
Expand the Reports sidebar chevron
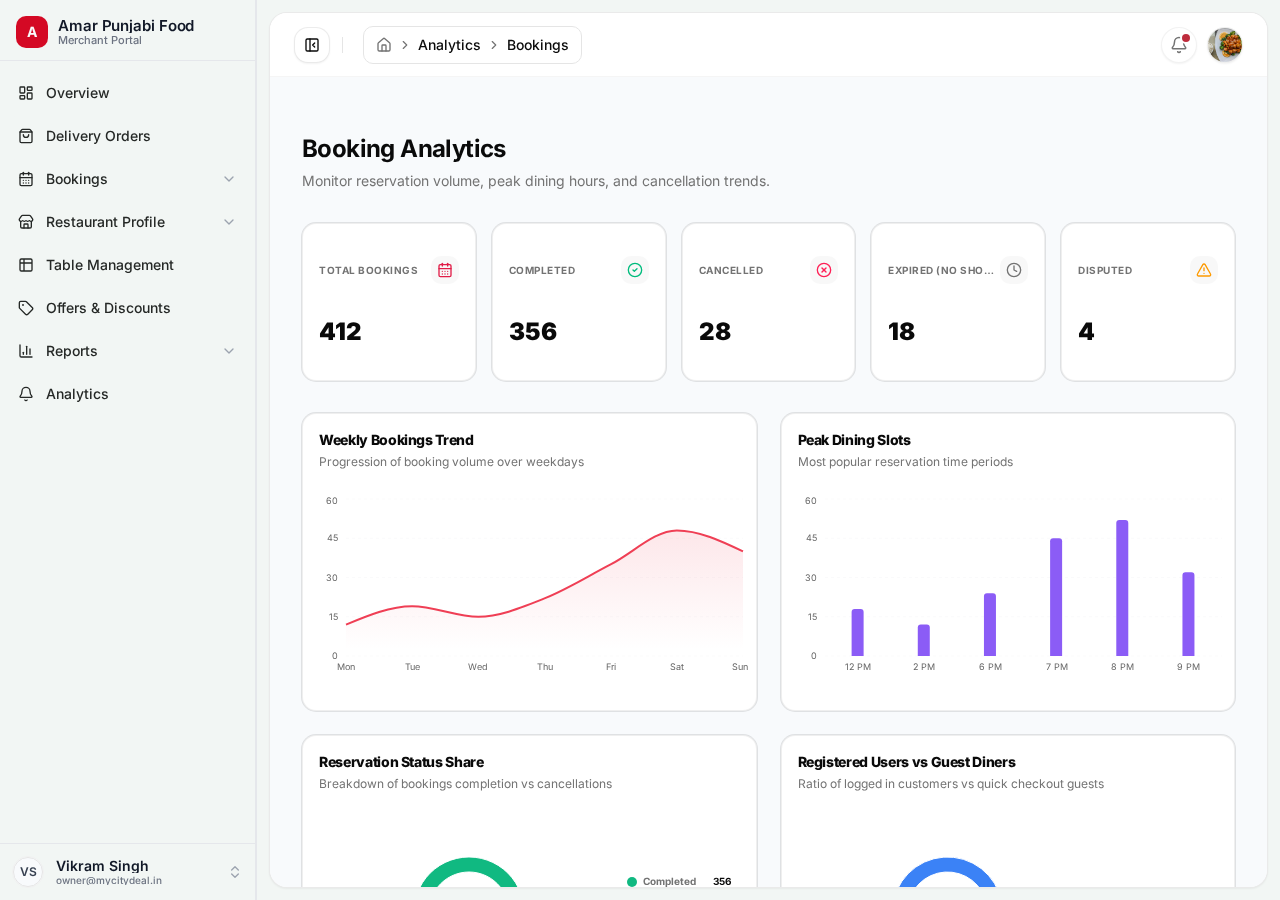pos(229,351)
